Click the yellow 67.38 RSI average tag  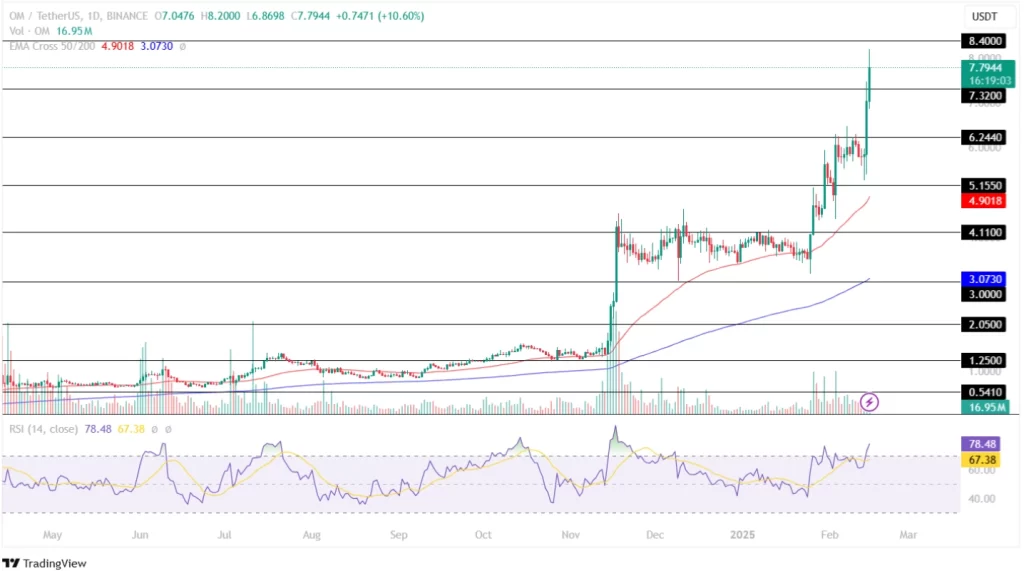tap(982, 460)
